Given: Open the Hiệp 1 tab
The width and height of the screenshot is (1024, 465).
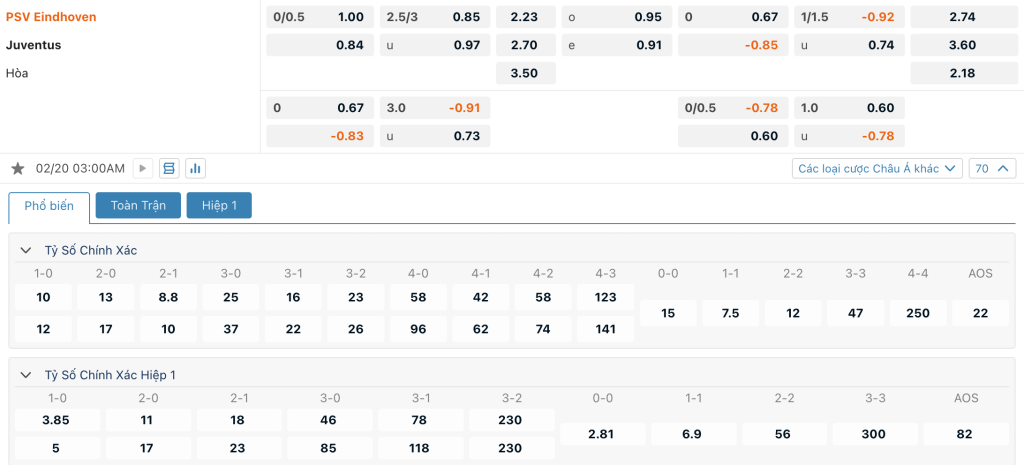Looking at the screenshot, I should click(x=219, y=206).
